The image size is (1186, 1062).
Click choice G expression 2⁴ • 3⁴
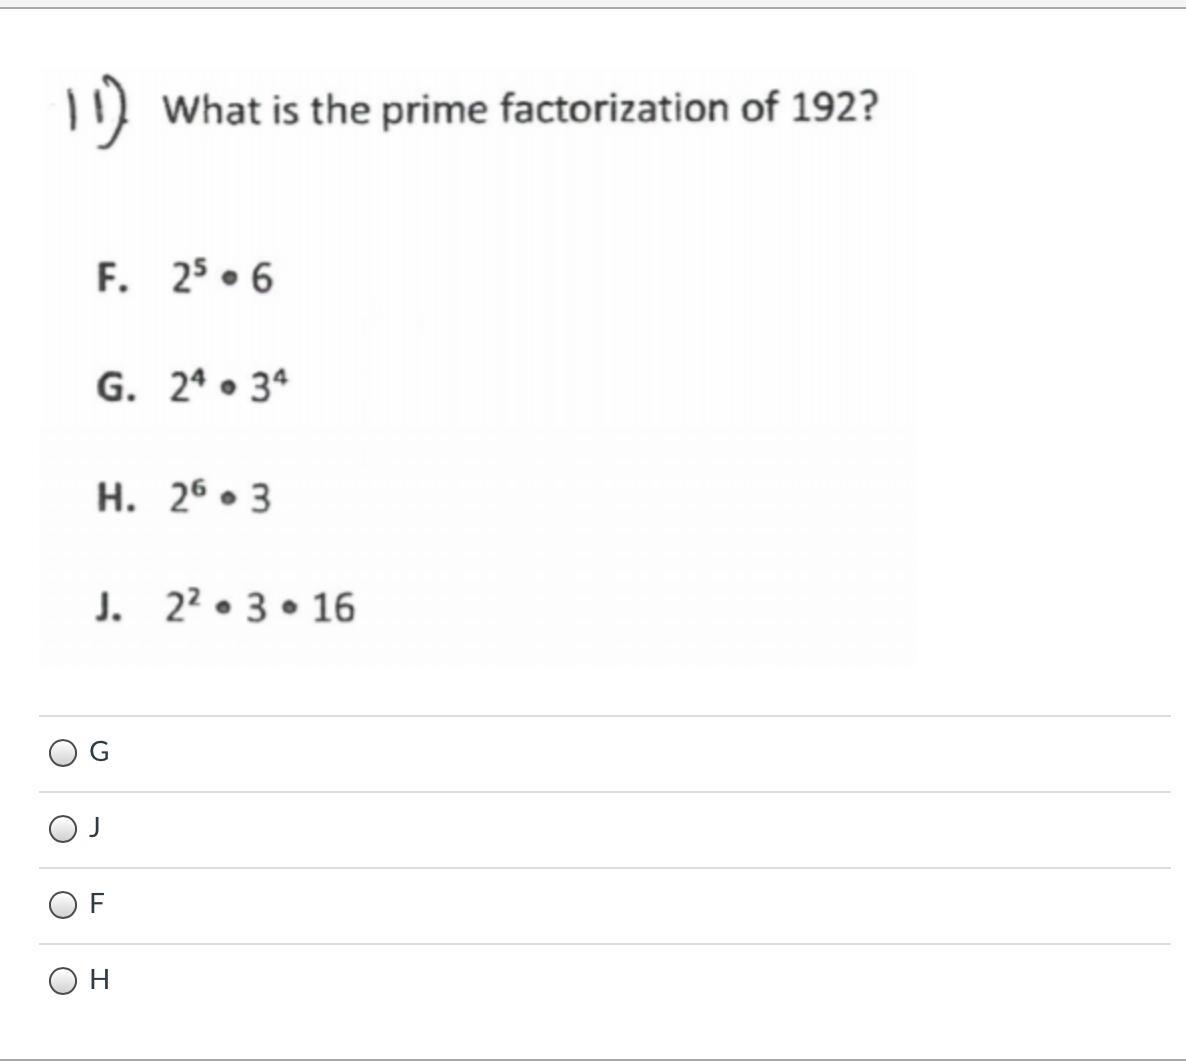coord(228,387)
